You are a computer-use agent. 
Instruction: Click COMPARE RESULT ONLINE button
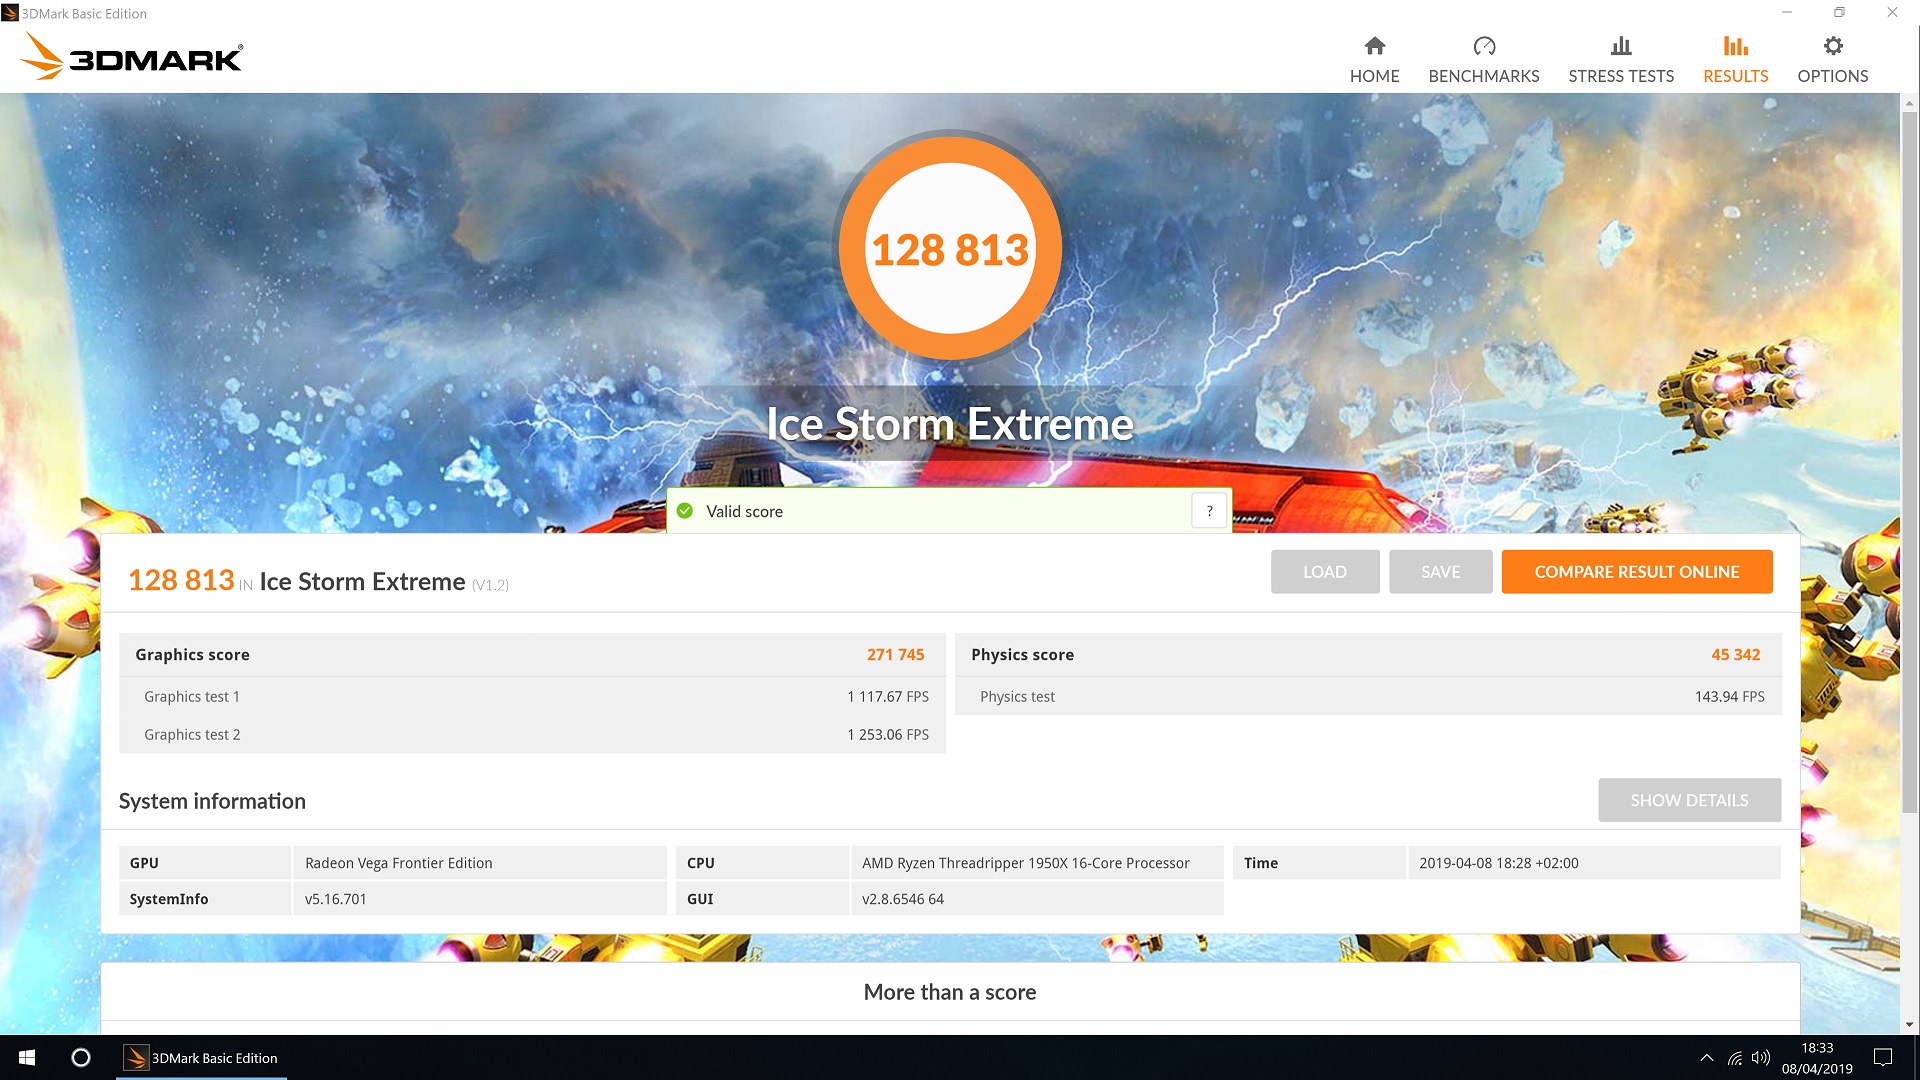1636,571
